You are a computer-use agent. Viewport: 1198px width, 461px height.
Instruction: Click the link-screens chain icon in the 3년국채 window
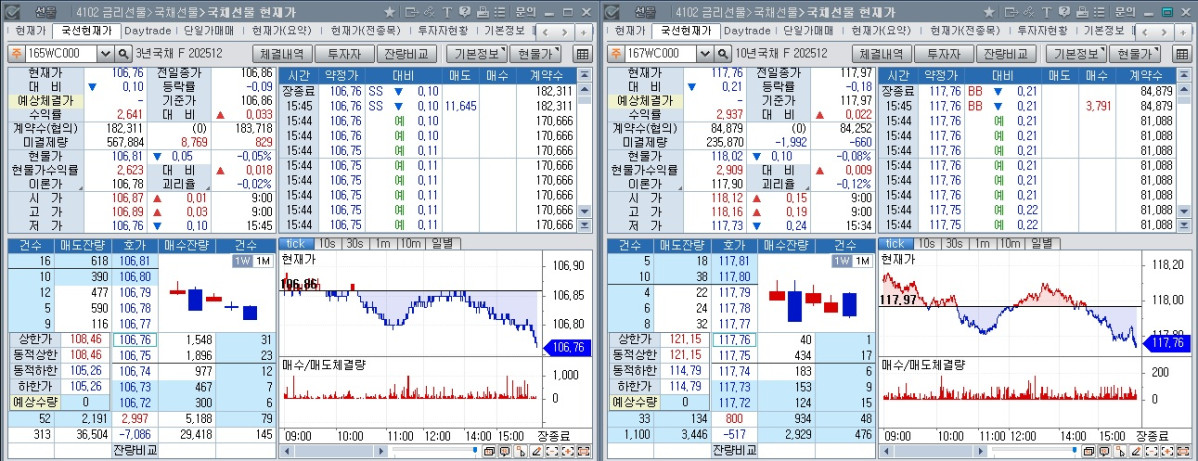(429, 12)
